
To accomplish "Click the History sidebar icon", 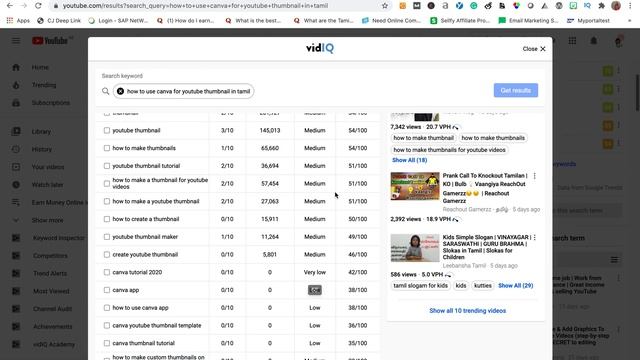I will (x=16, y=149).
